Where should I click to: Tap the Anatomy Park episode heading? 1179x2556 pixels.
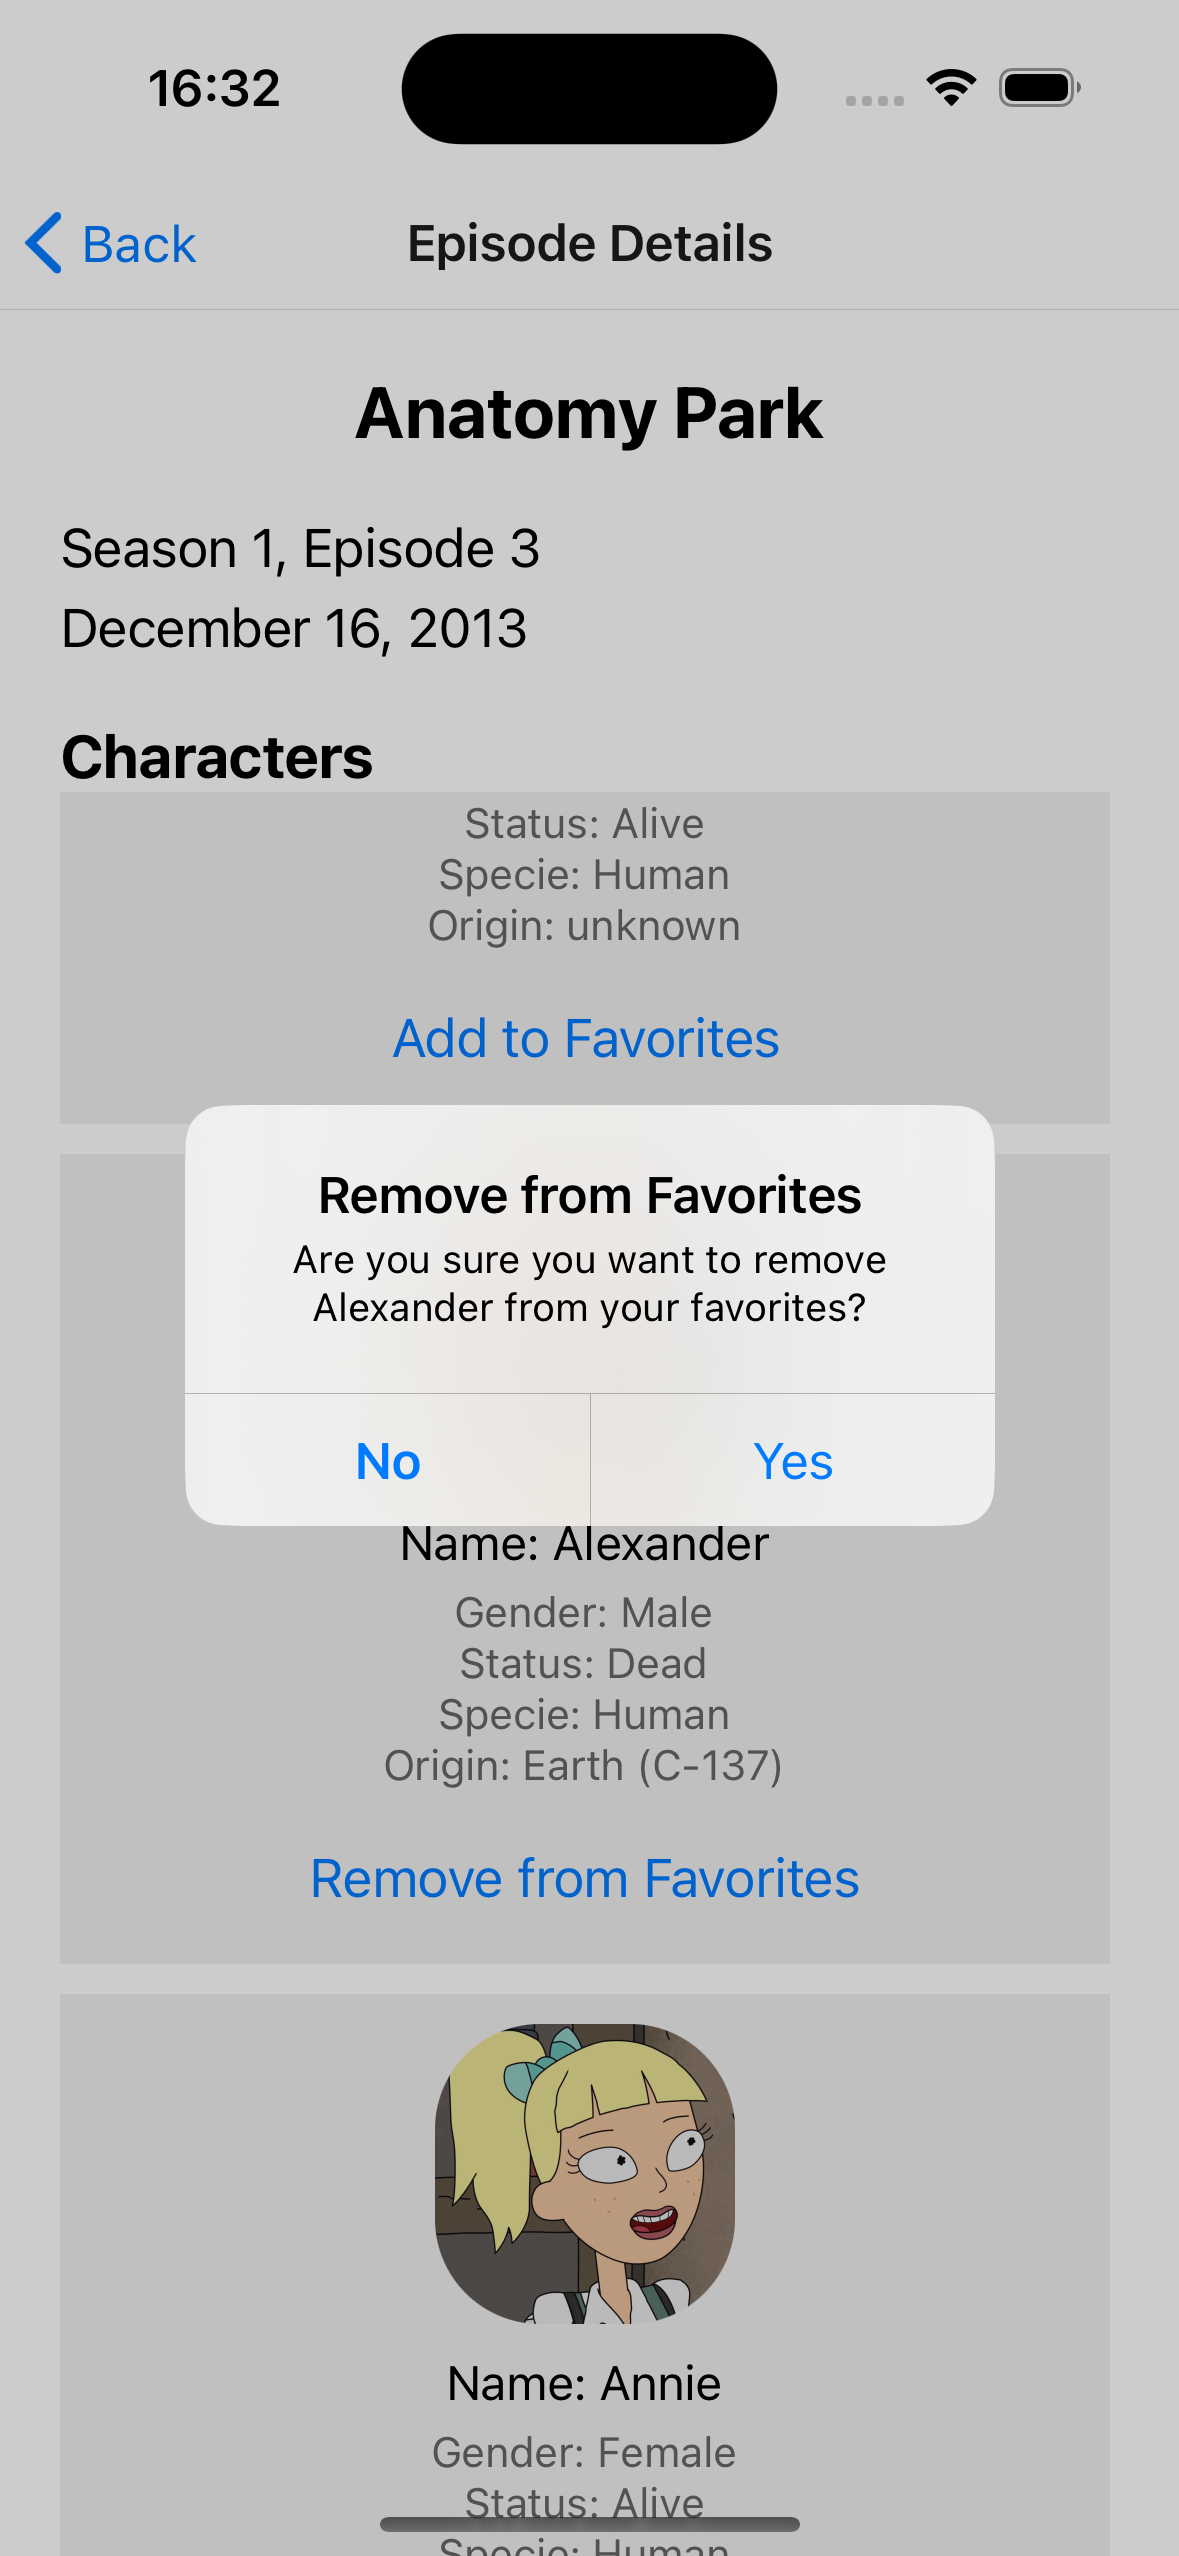pyautogui.click(x=590, y=414)
